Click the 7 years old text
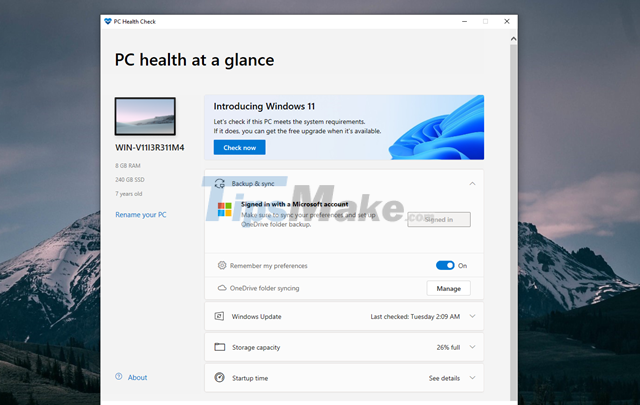Image resolution: width=640 pixels, height=405 pixels. tap(129, 194)
